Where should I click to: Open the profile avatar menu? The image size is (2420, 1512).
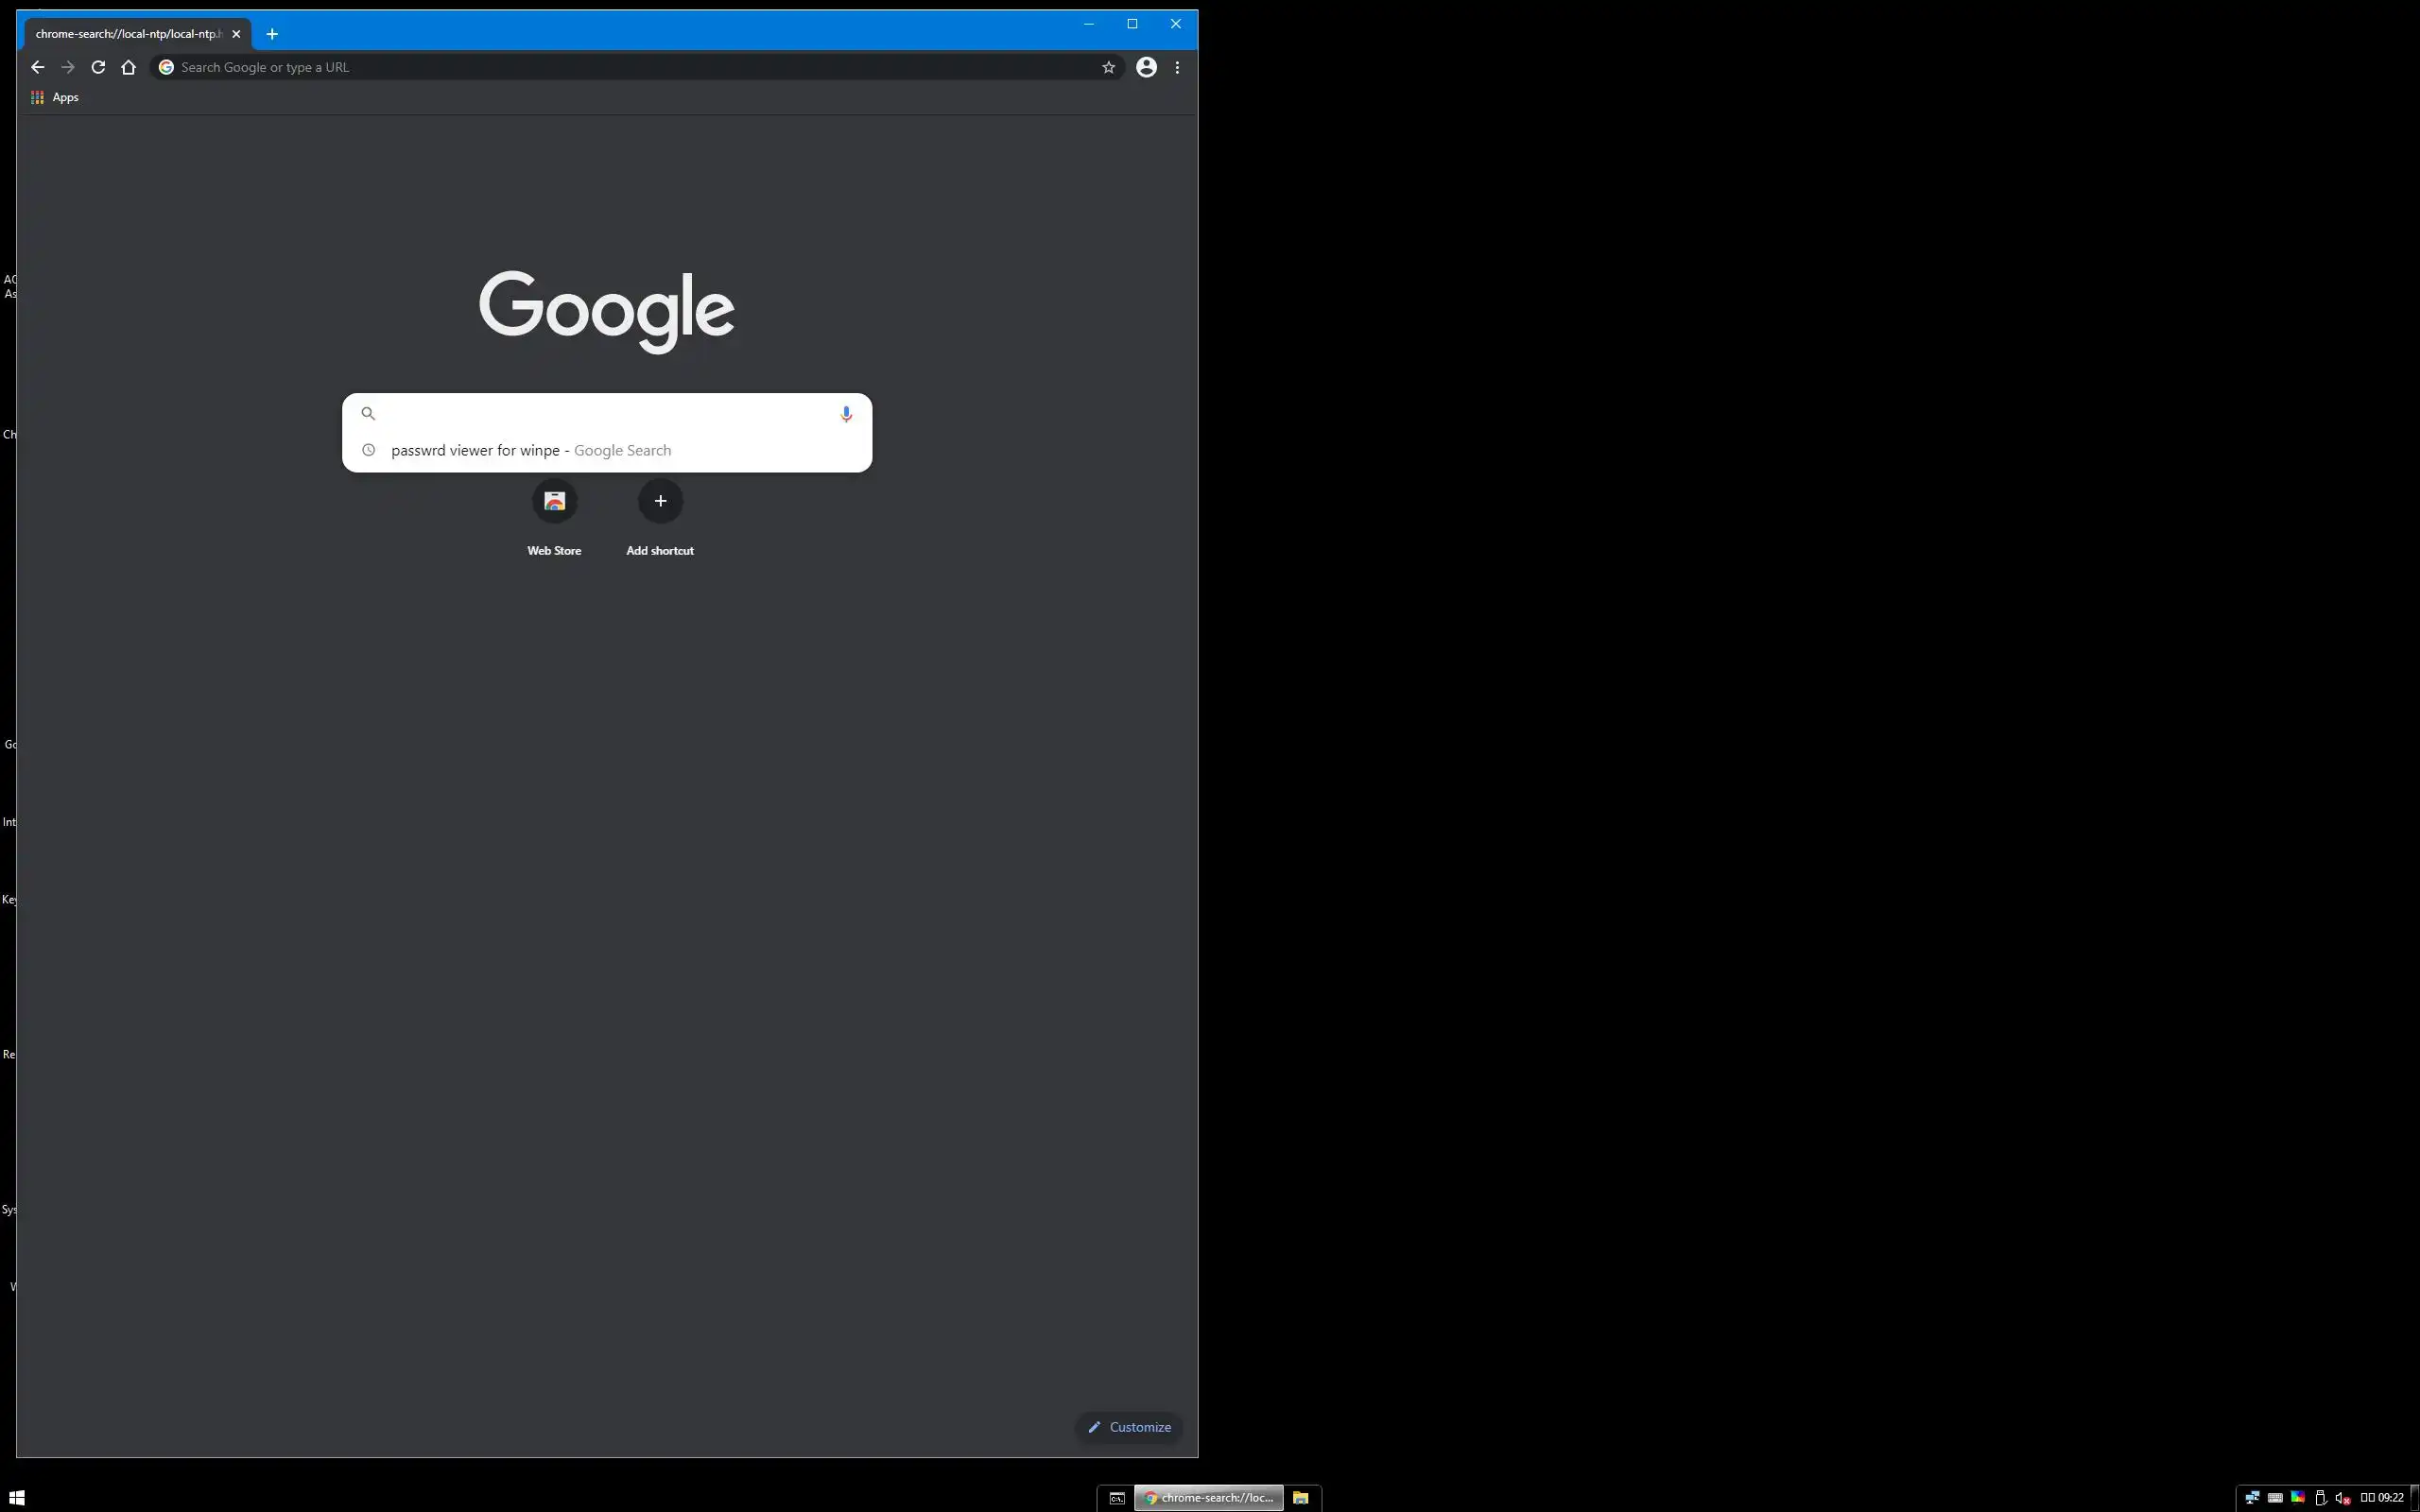coord(1146,67)
